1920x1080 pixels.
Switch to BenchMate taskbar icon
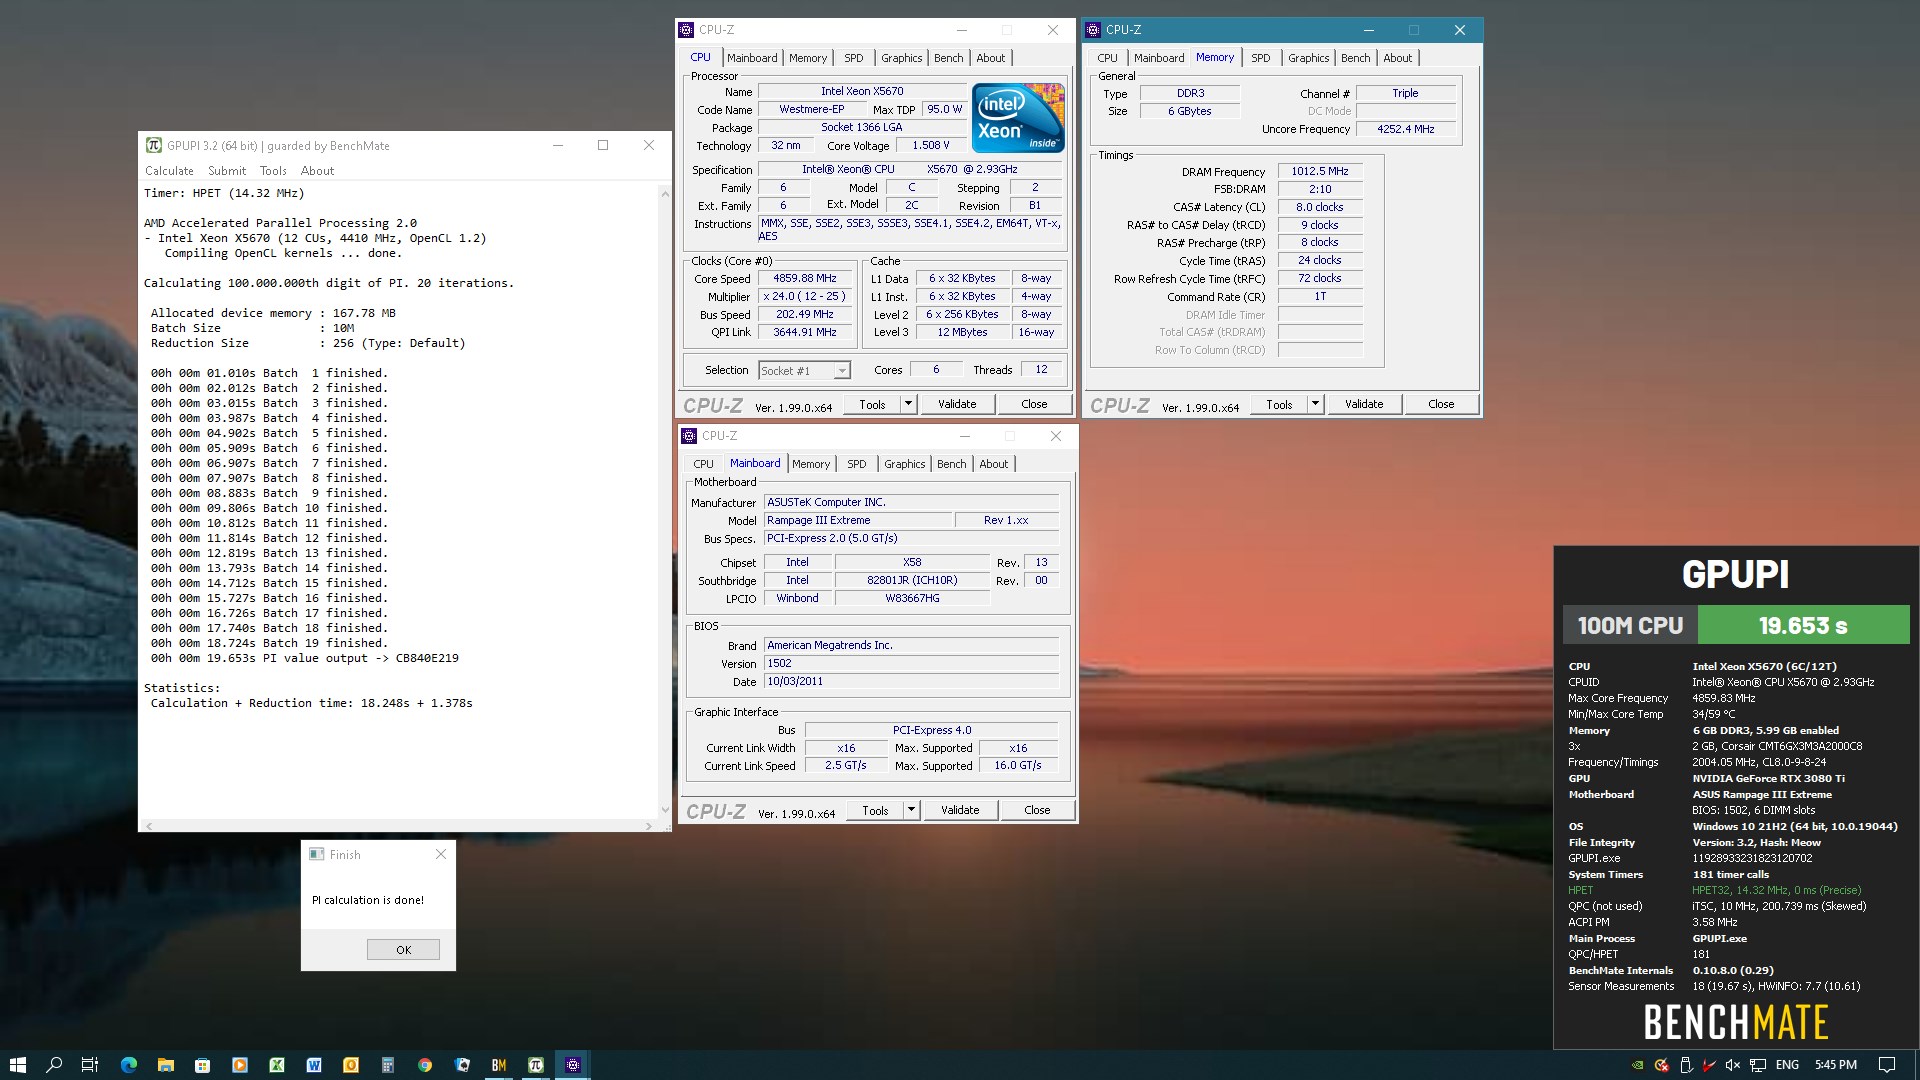499,1065
